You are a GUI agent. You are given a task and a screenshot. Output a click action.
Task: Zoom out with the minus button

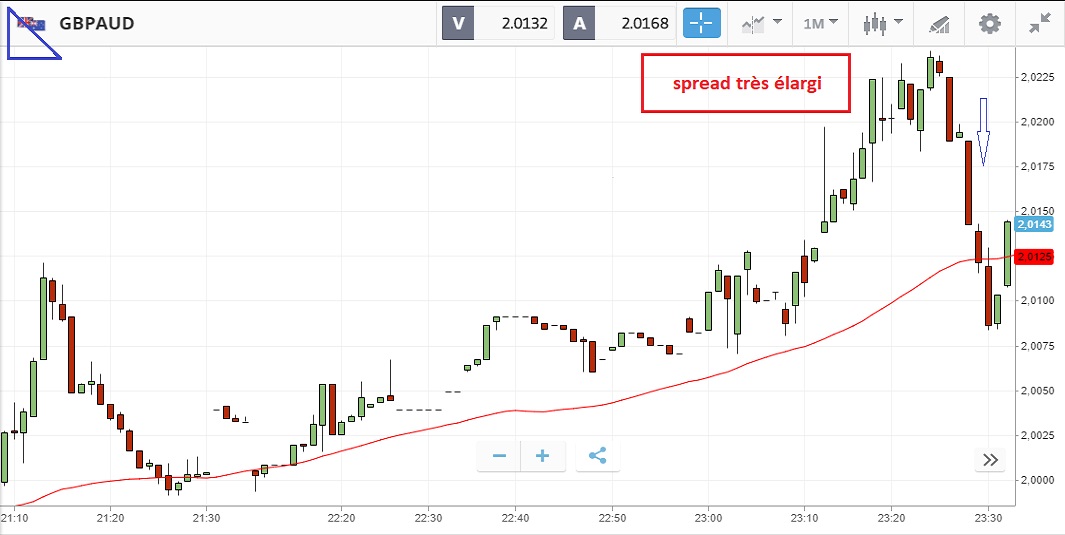click(499, 456)
